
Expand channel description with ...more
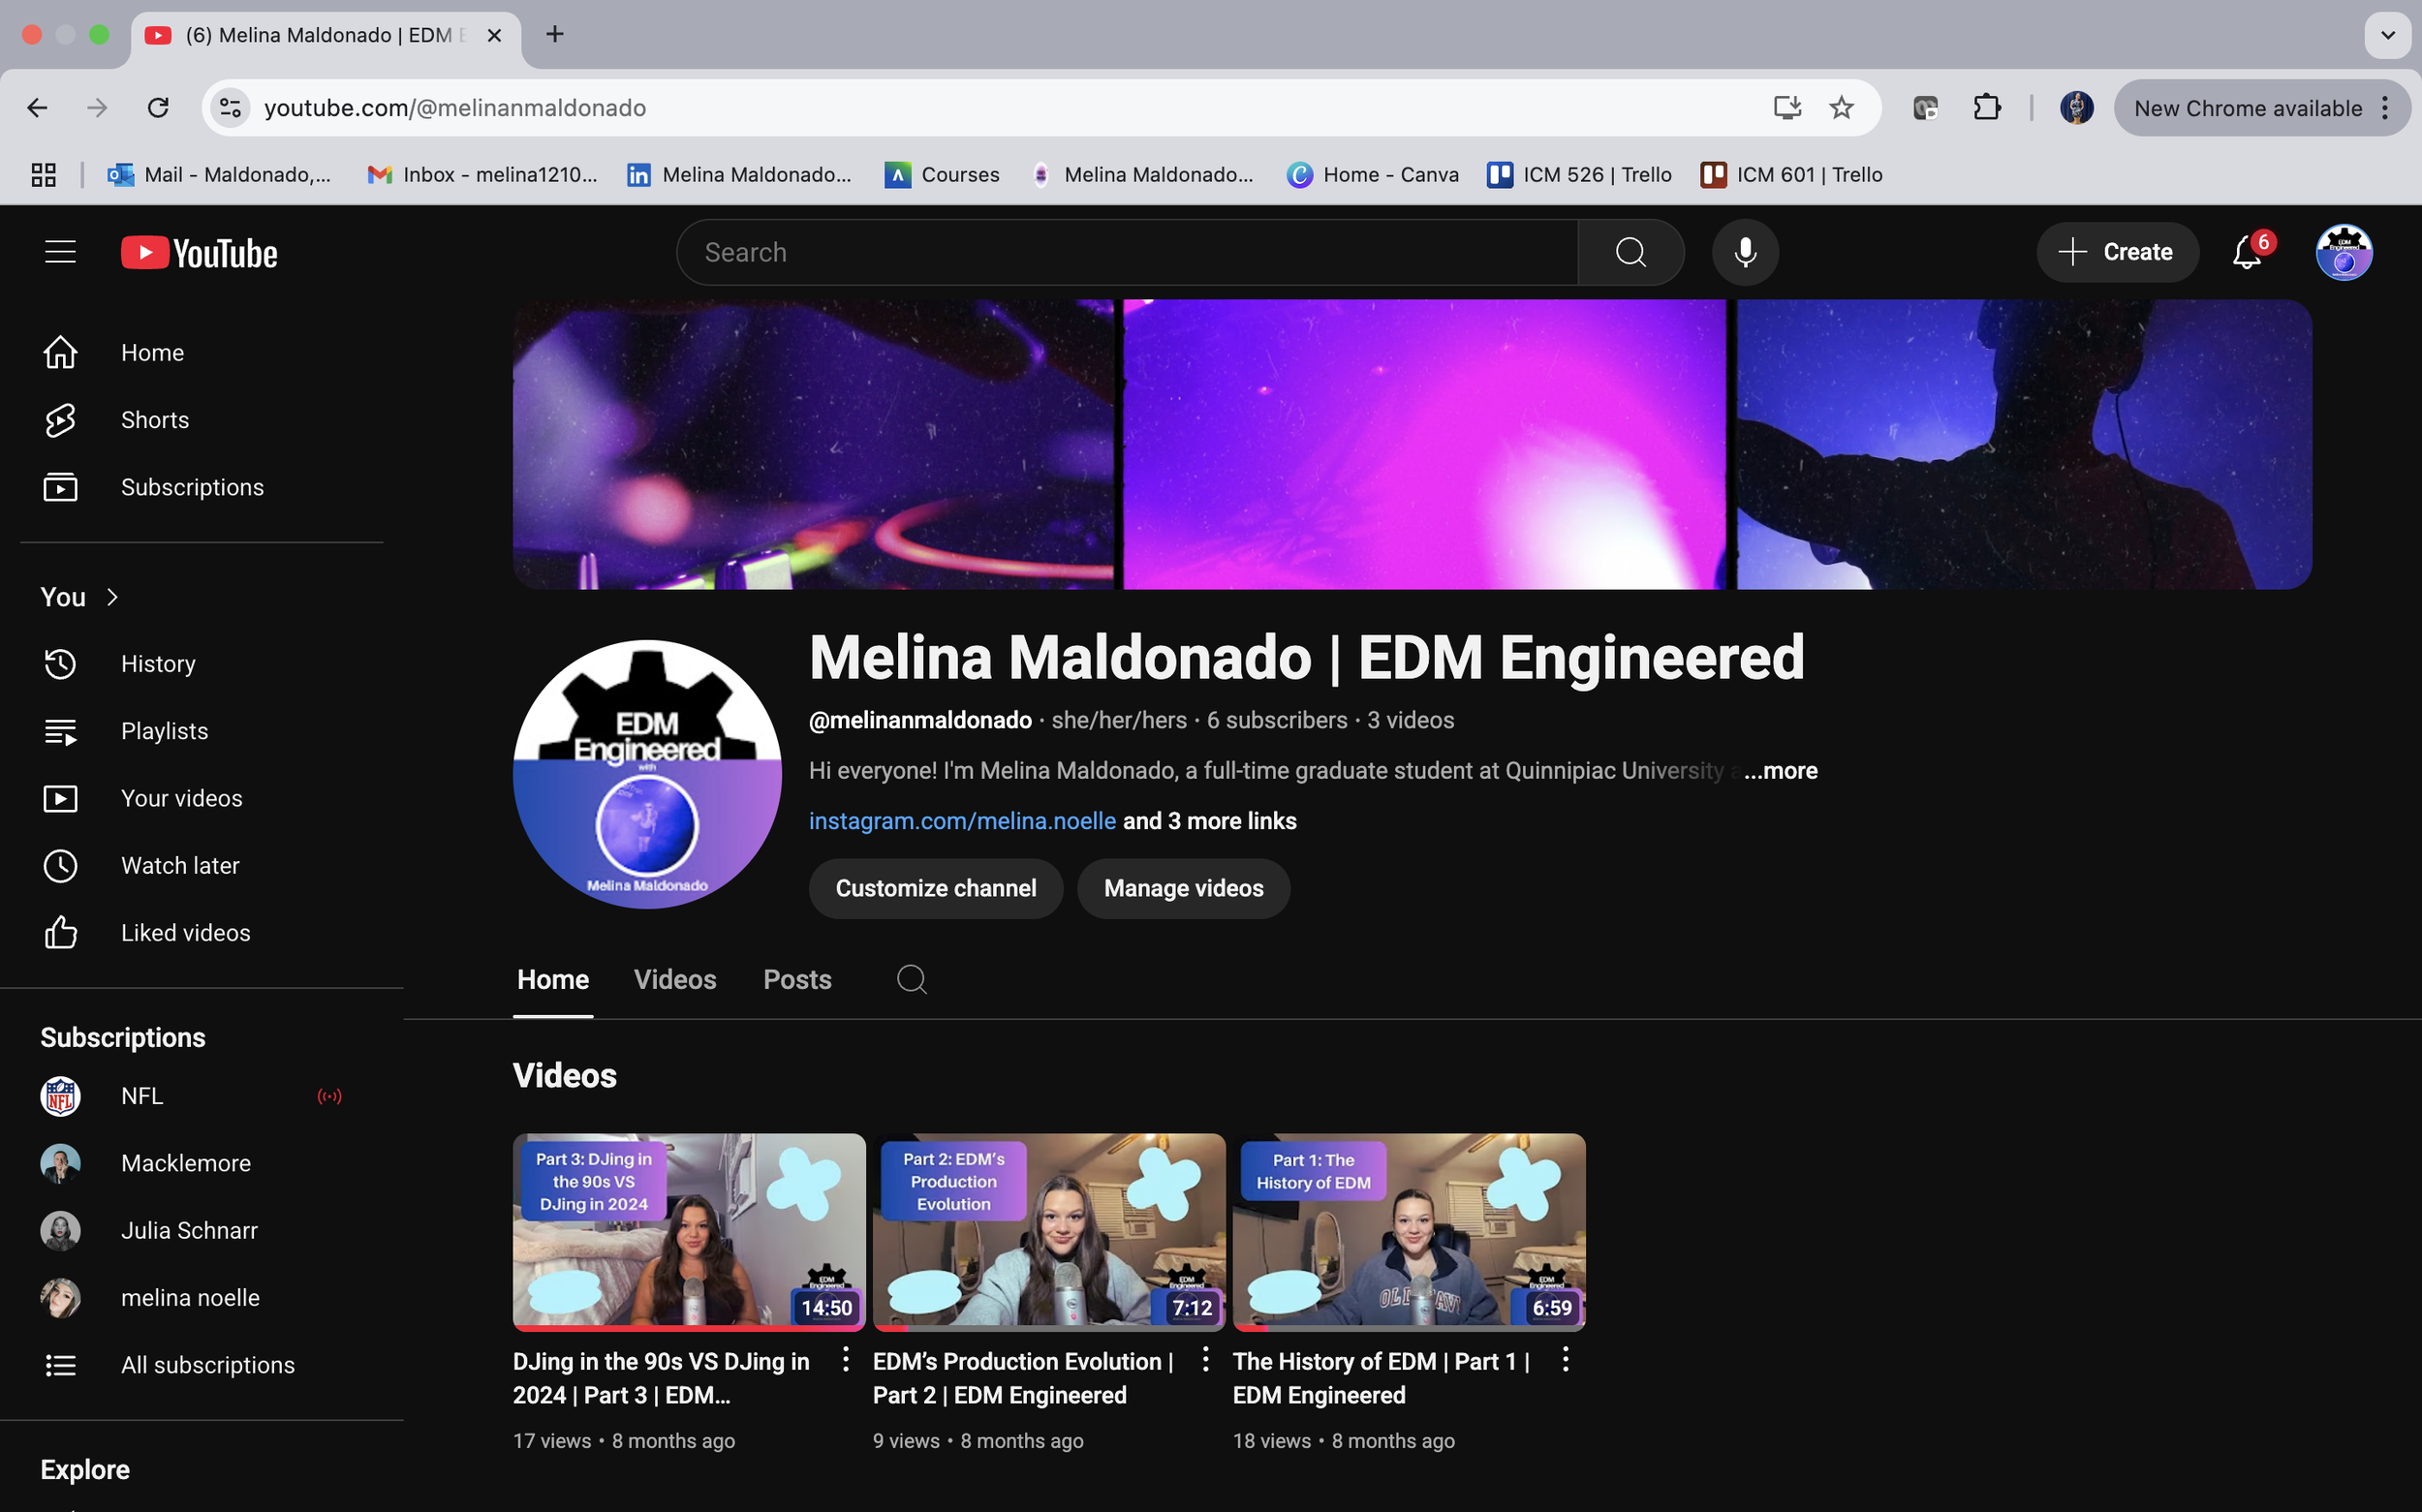tap(1780, 770)
